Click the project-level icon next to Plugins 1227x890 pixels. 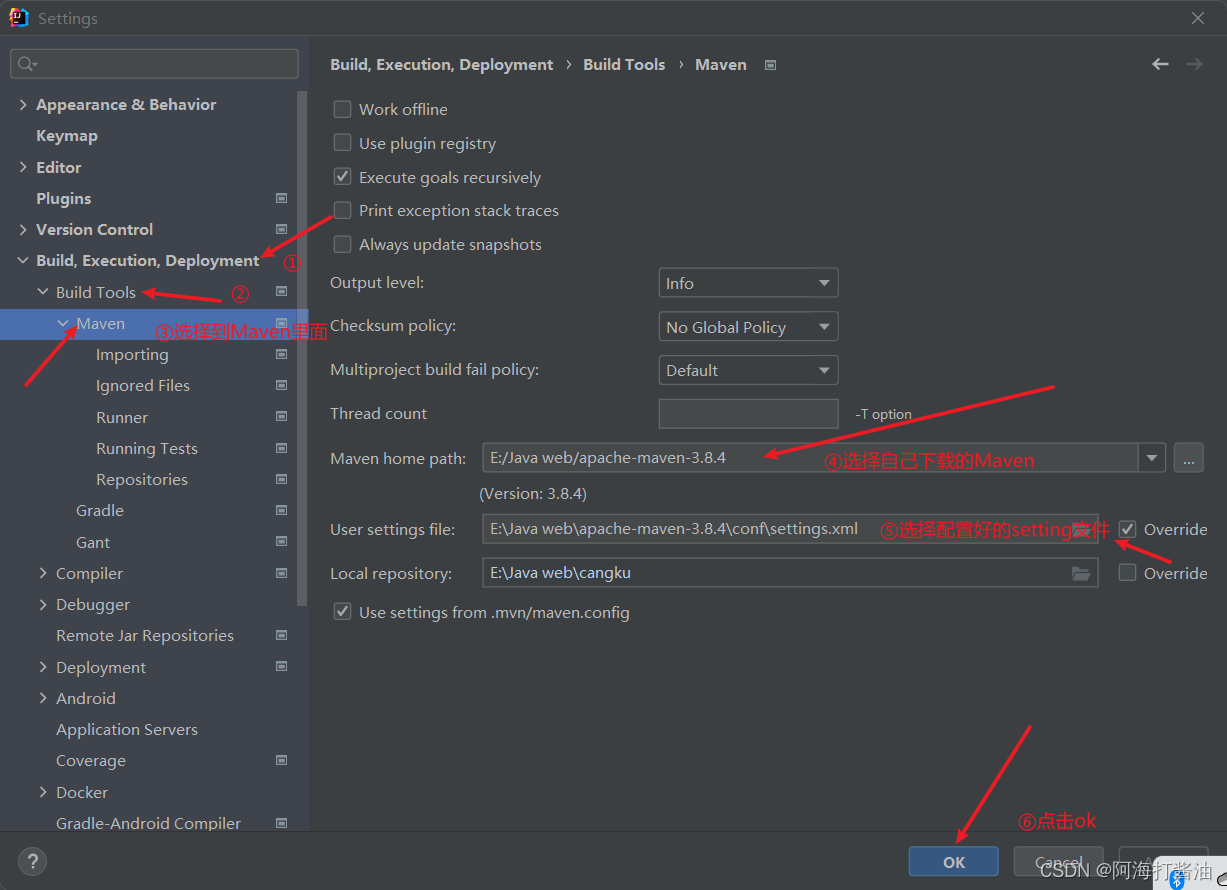click(281, 198)
